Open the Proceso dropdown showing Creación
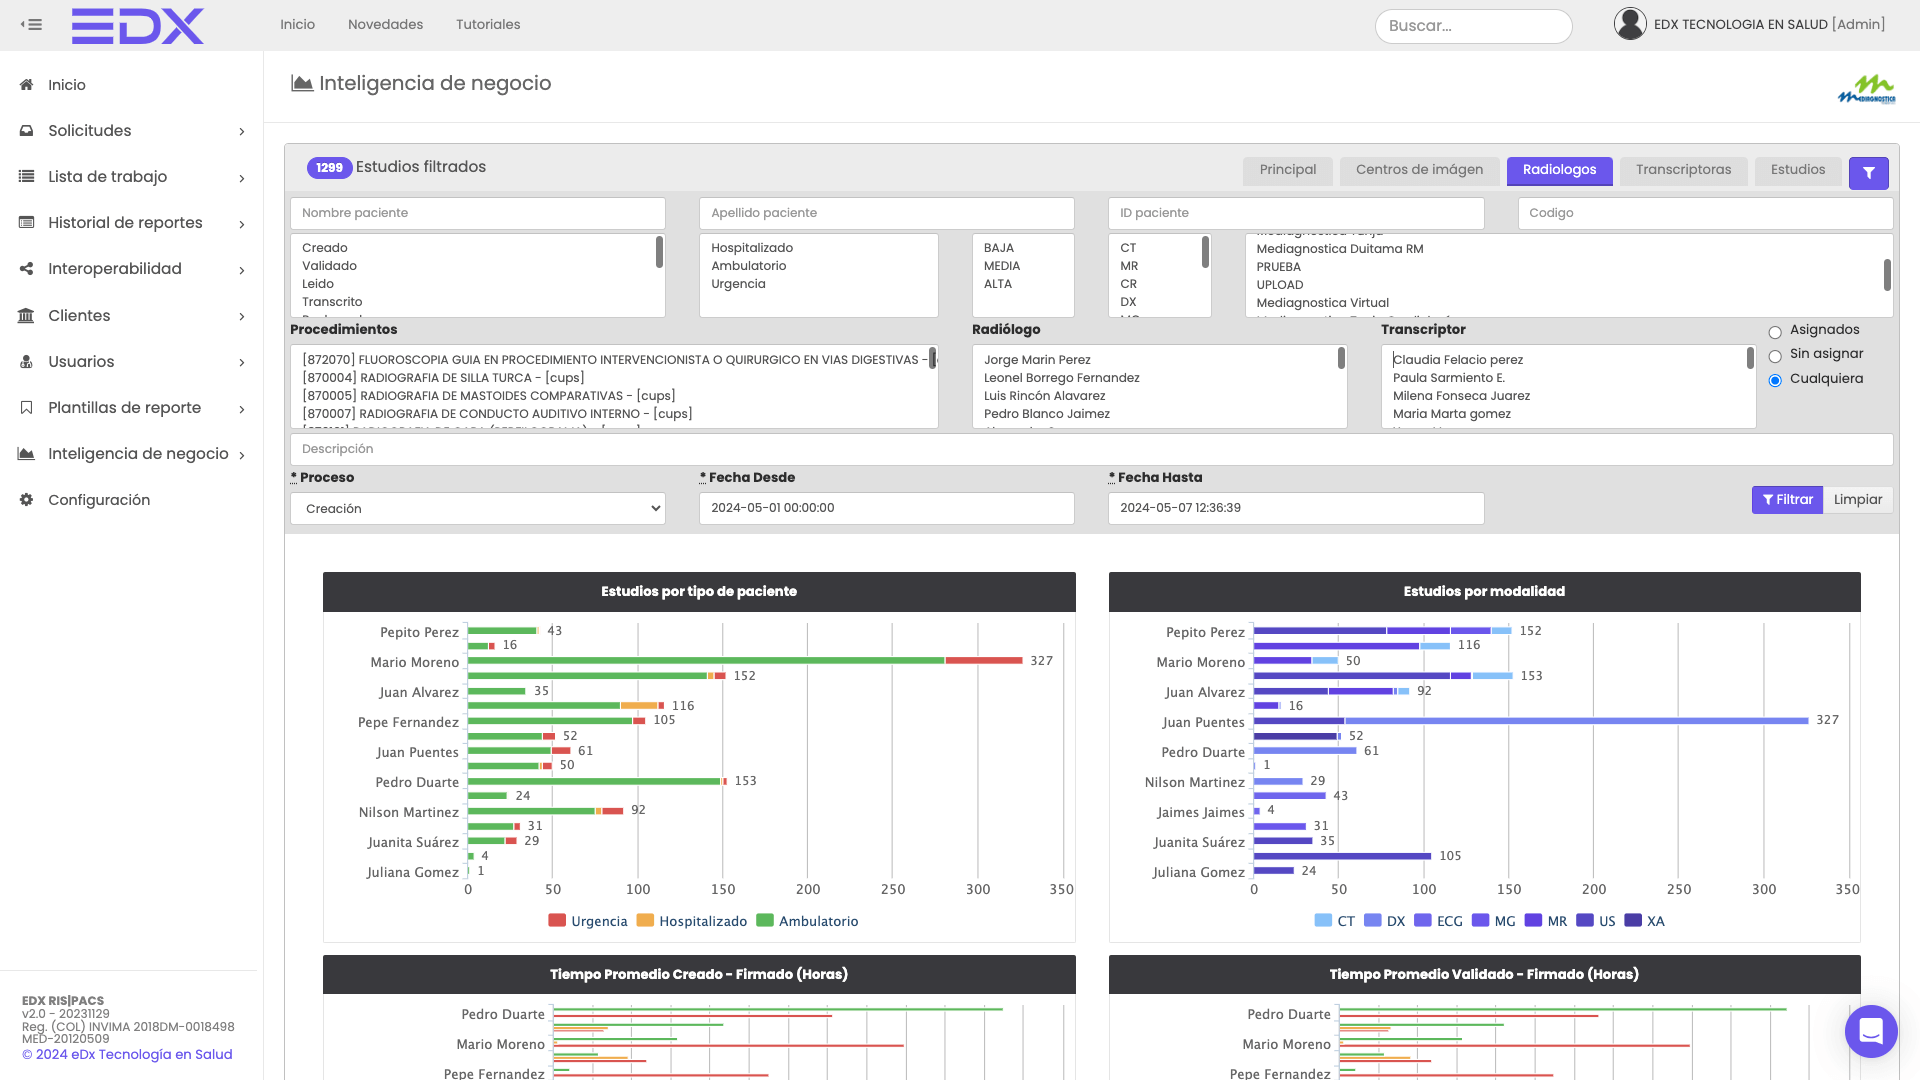Viewport: 1920px width, 1080px height. click(x=478, y=508)
